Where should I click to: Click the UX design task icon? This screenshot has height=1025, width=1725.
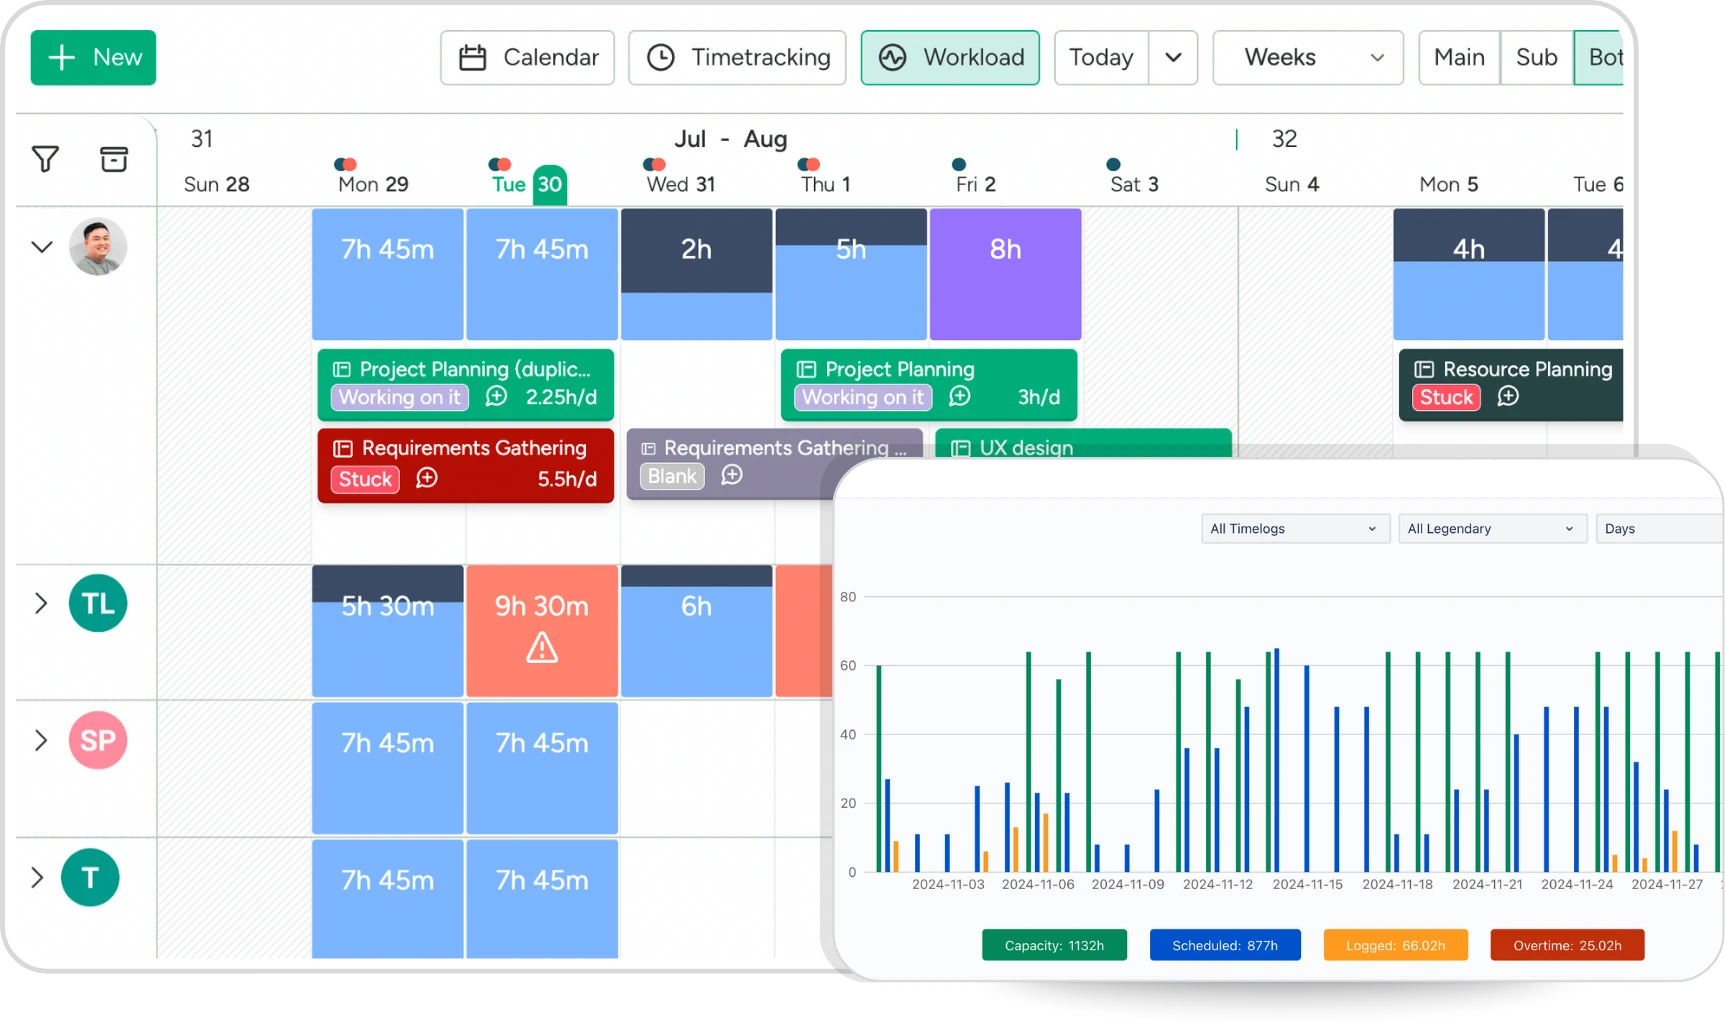click(x=960, y=448)
